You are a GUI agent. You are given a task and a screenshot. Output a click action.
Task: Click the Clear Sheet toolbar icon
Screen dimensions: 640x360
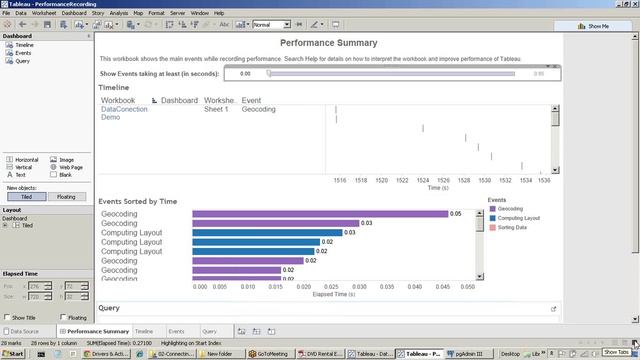[x=109, y=25]
